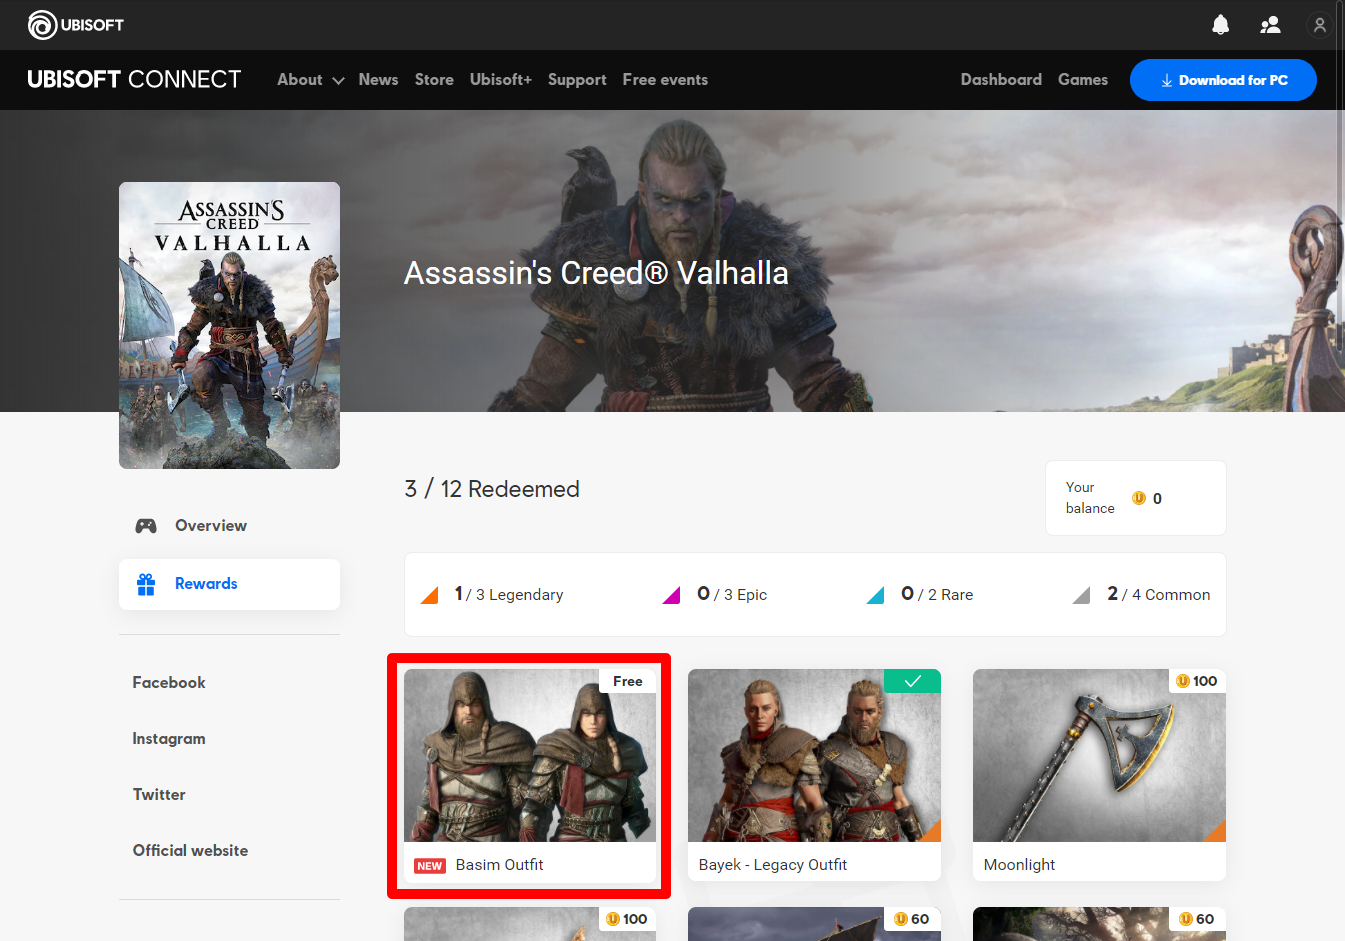Click the Your balance label

point(1090,498)
